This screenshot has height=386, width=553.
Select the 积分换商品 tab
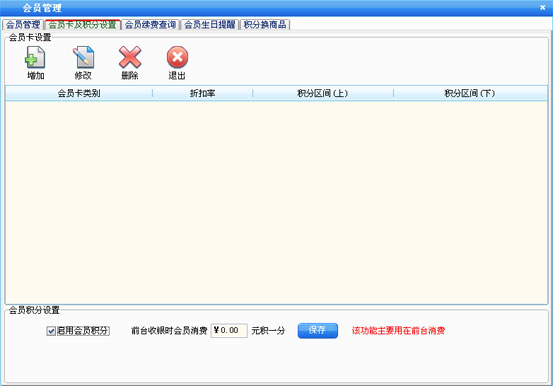(x=265, y=25)
